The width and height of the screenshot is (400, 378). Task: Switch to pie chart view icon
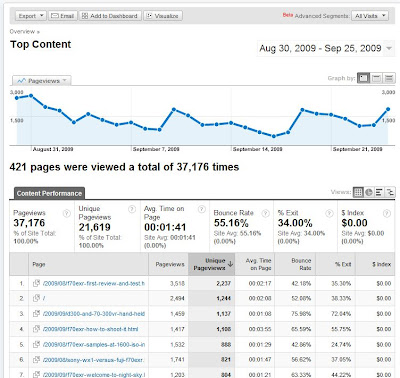pyautogui.click(x=368, y=192)
